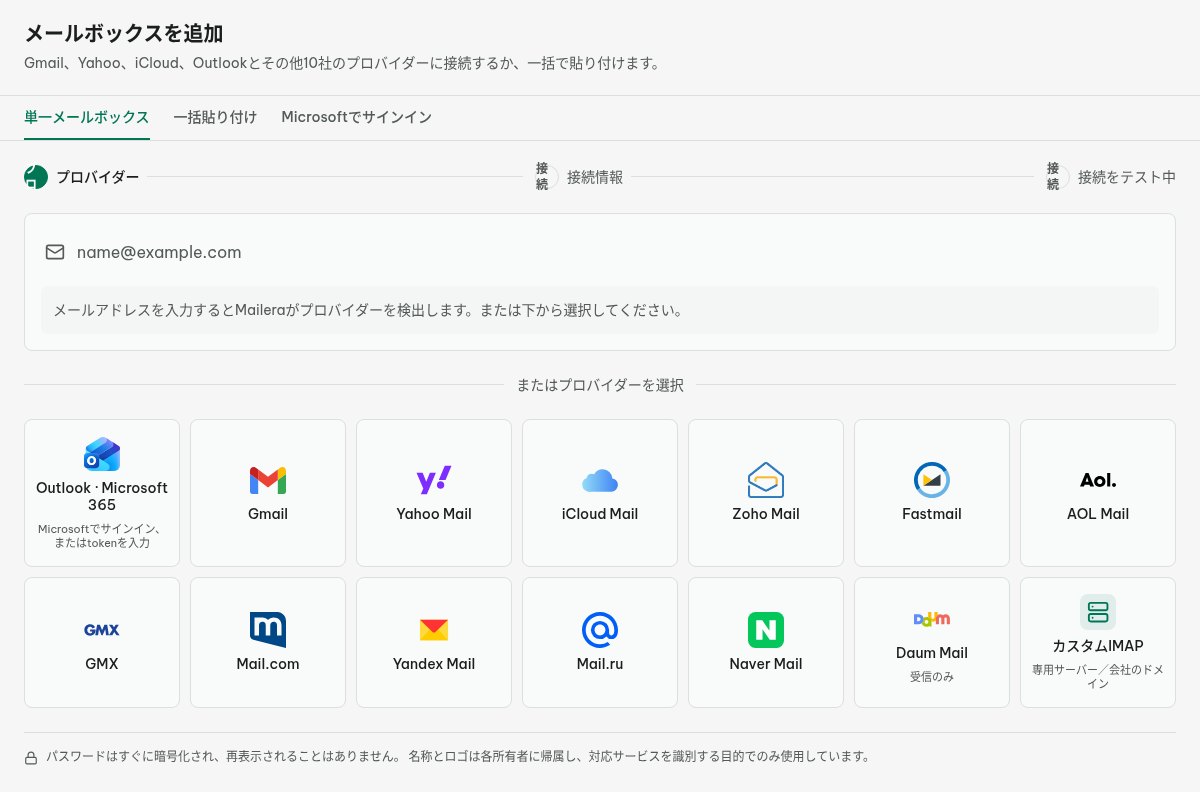This screenshot has height=792, width=1200.
Task: Click the 受信のみ note under Daum
Action: tap(932, 677)
